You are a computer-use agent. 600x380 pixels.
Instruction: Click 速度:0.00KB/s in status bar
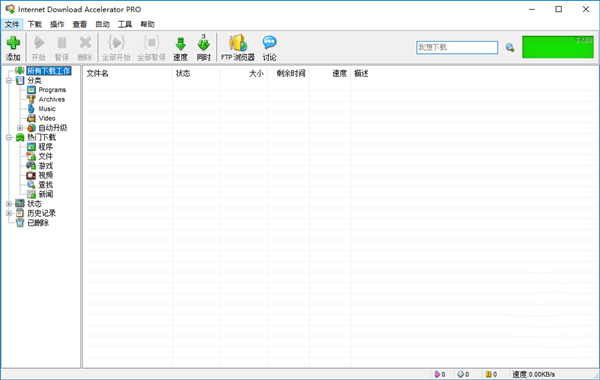pos(534,374)
